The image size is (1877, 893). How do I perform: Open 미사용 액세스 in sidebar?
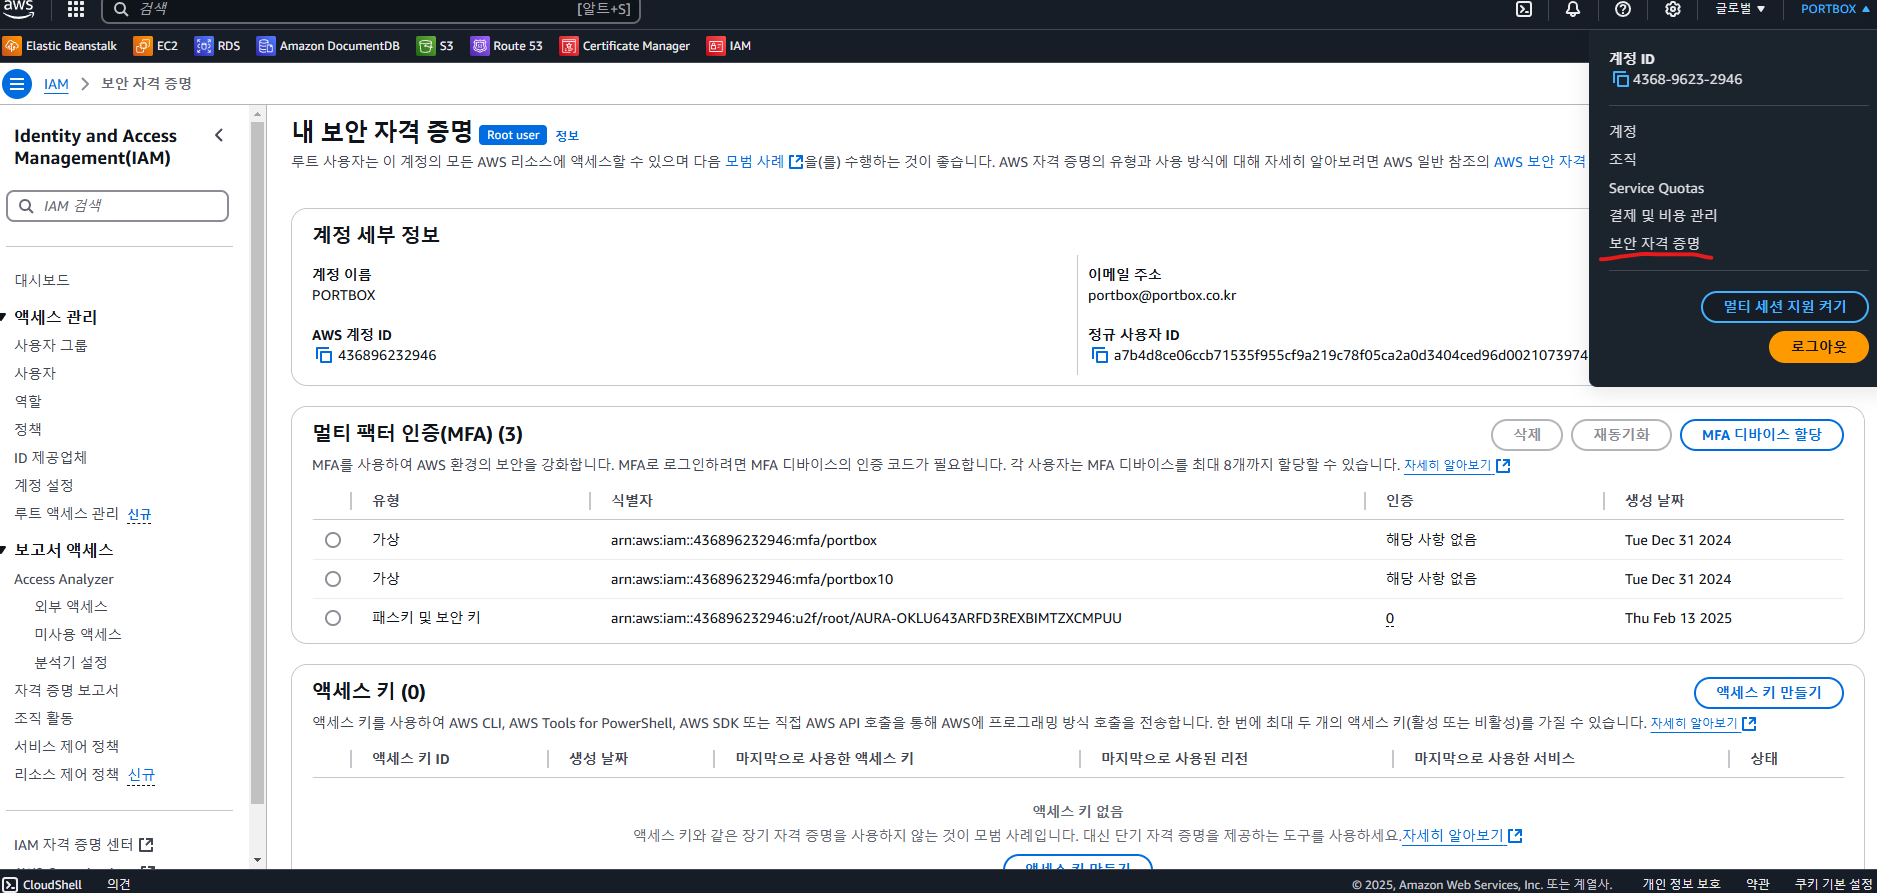78,634
